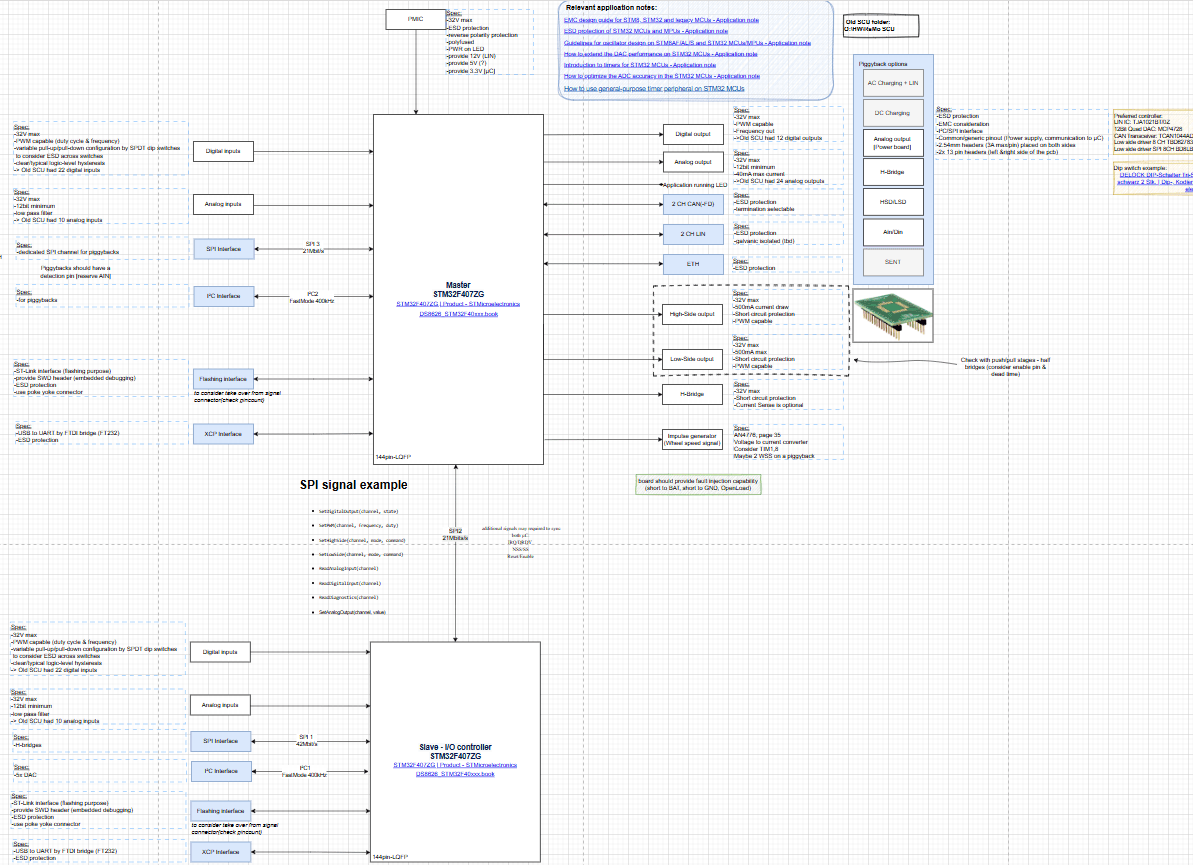Screen dimensions: 1193x865
Task: Select the SENT piggyback option
Action: (892, 262)
